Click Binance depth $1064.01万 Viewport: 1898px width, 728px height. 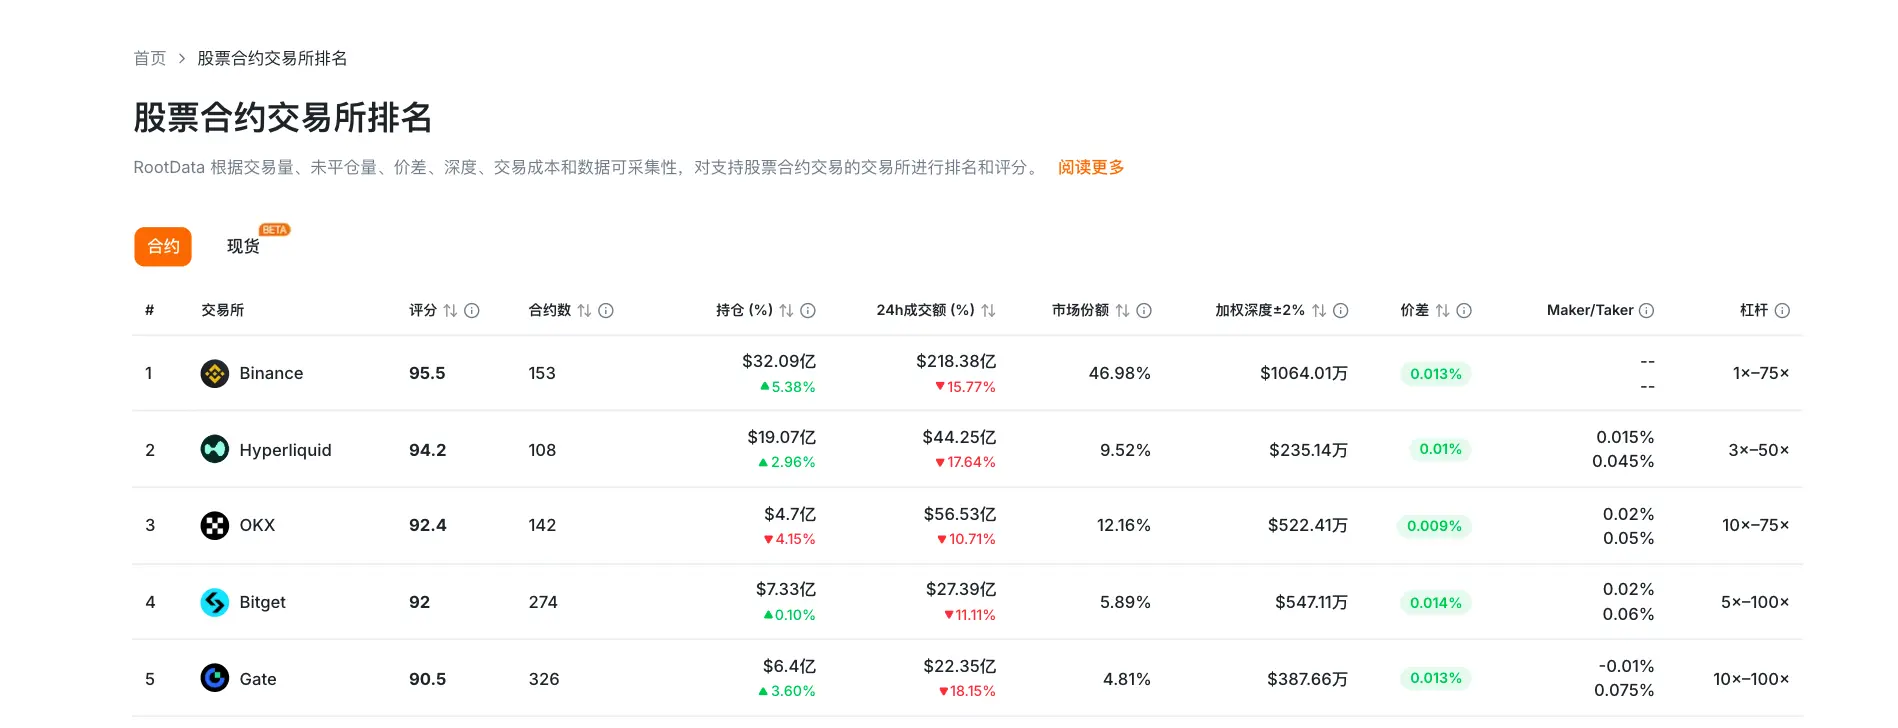(x=1304, y=373)
